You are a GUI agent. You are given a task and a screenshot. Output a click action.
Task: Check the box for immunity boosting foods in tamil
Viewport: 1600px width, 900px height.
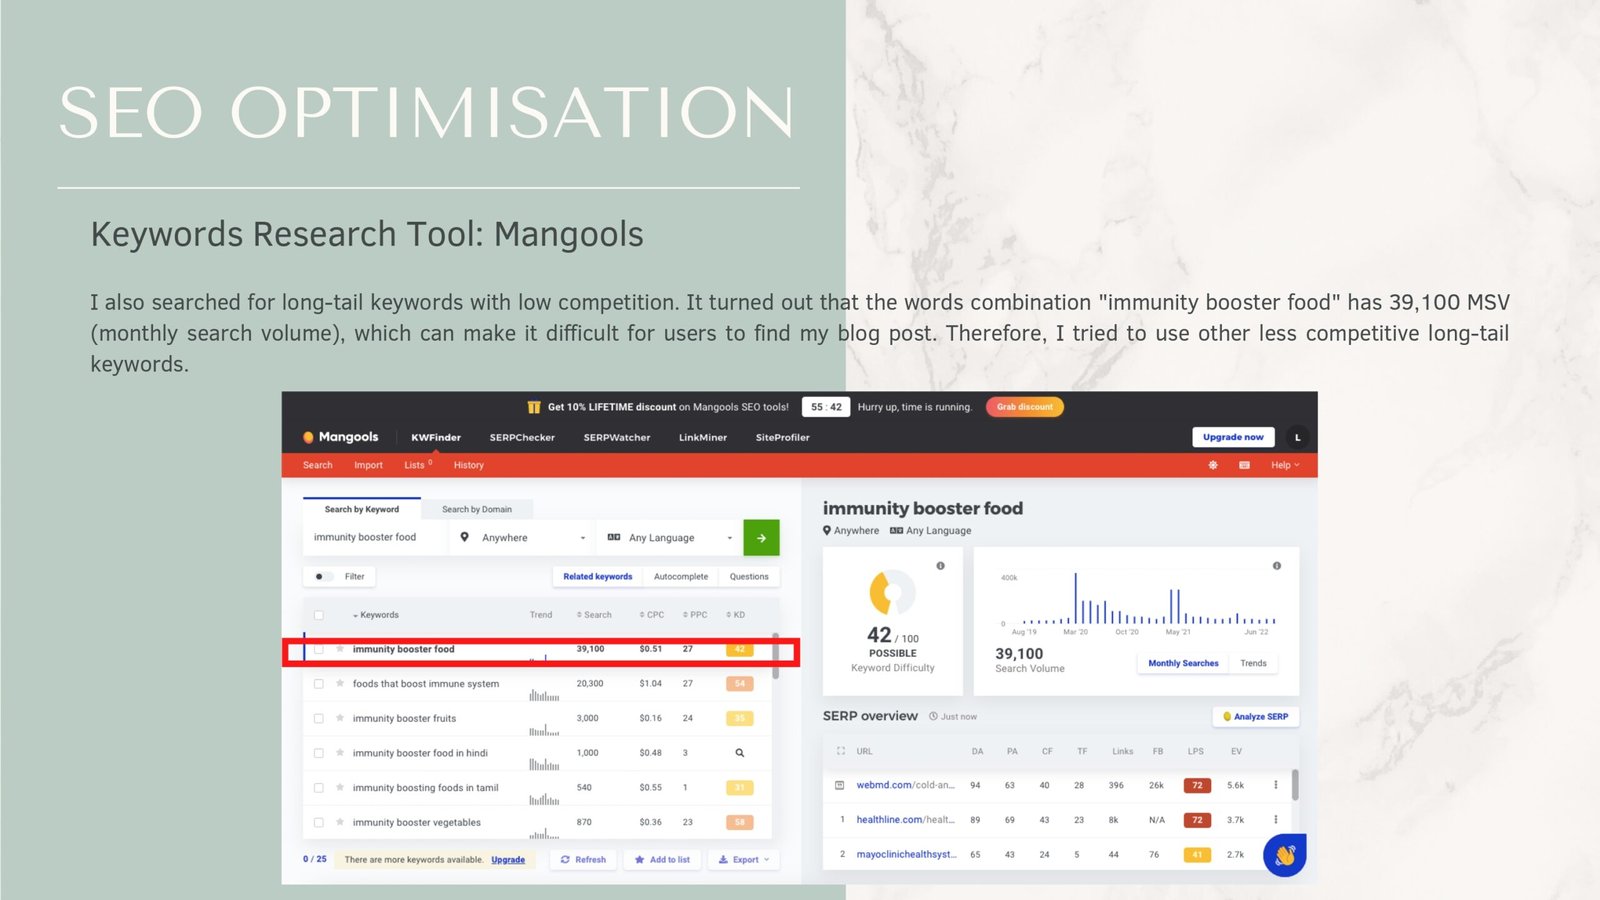point(319,788)
